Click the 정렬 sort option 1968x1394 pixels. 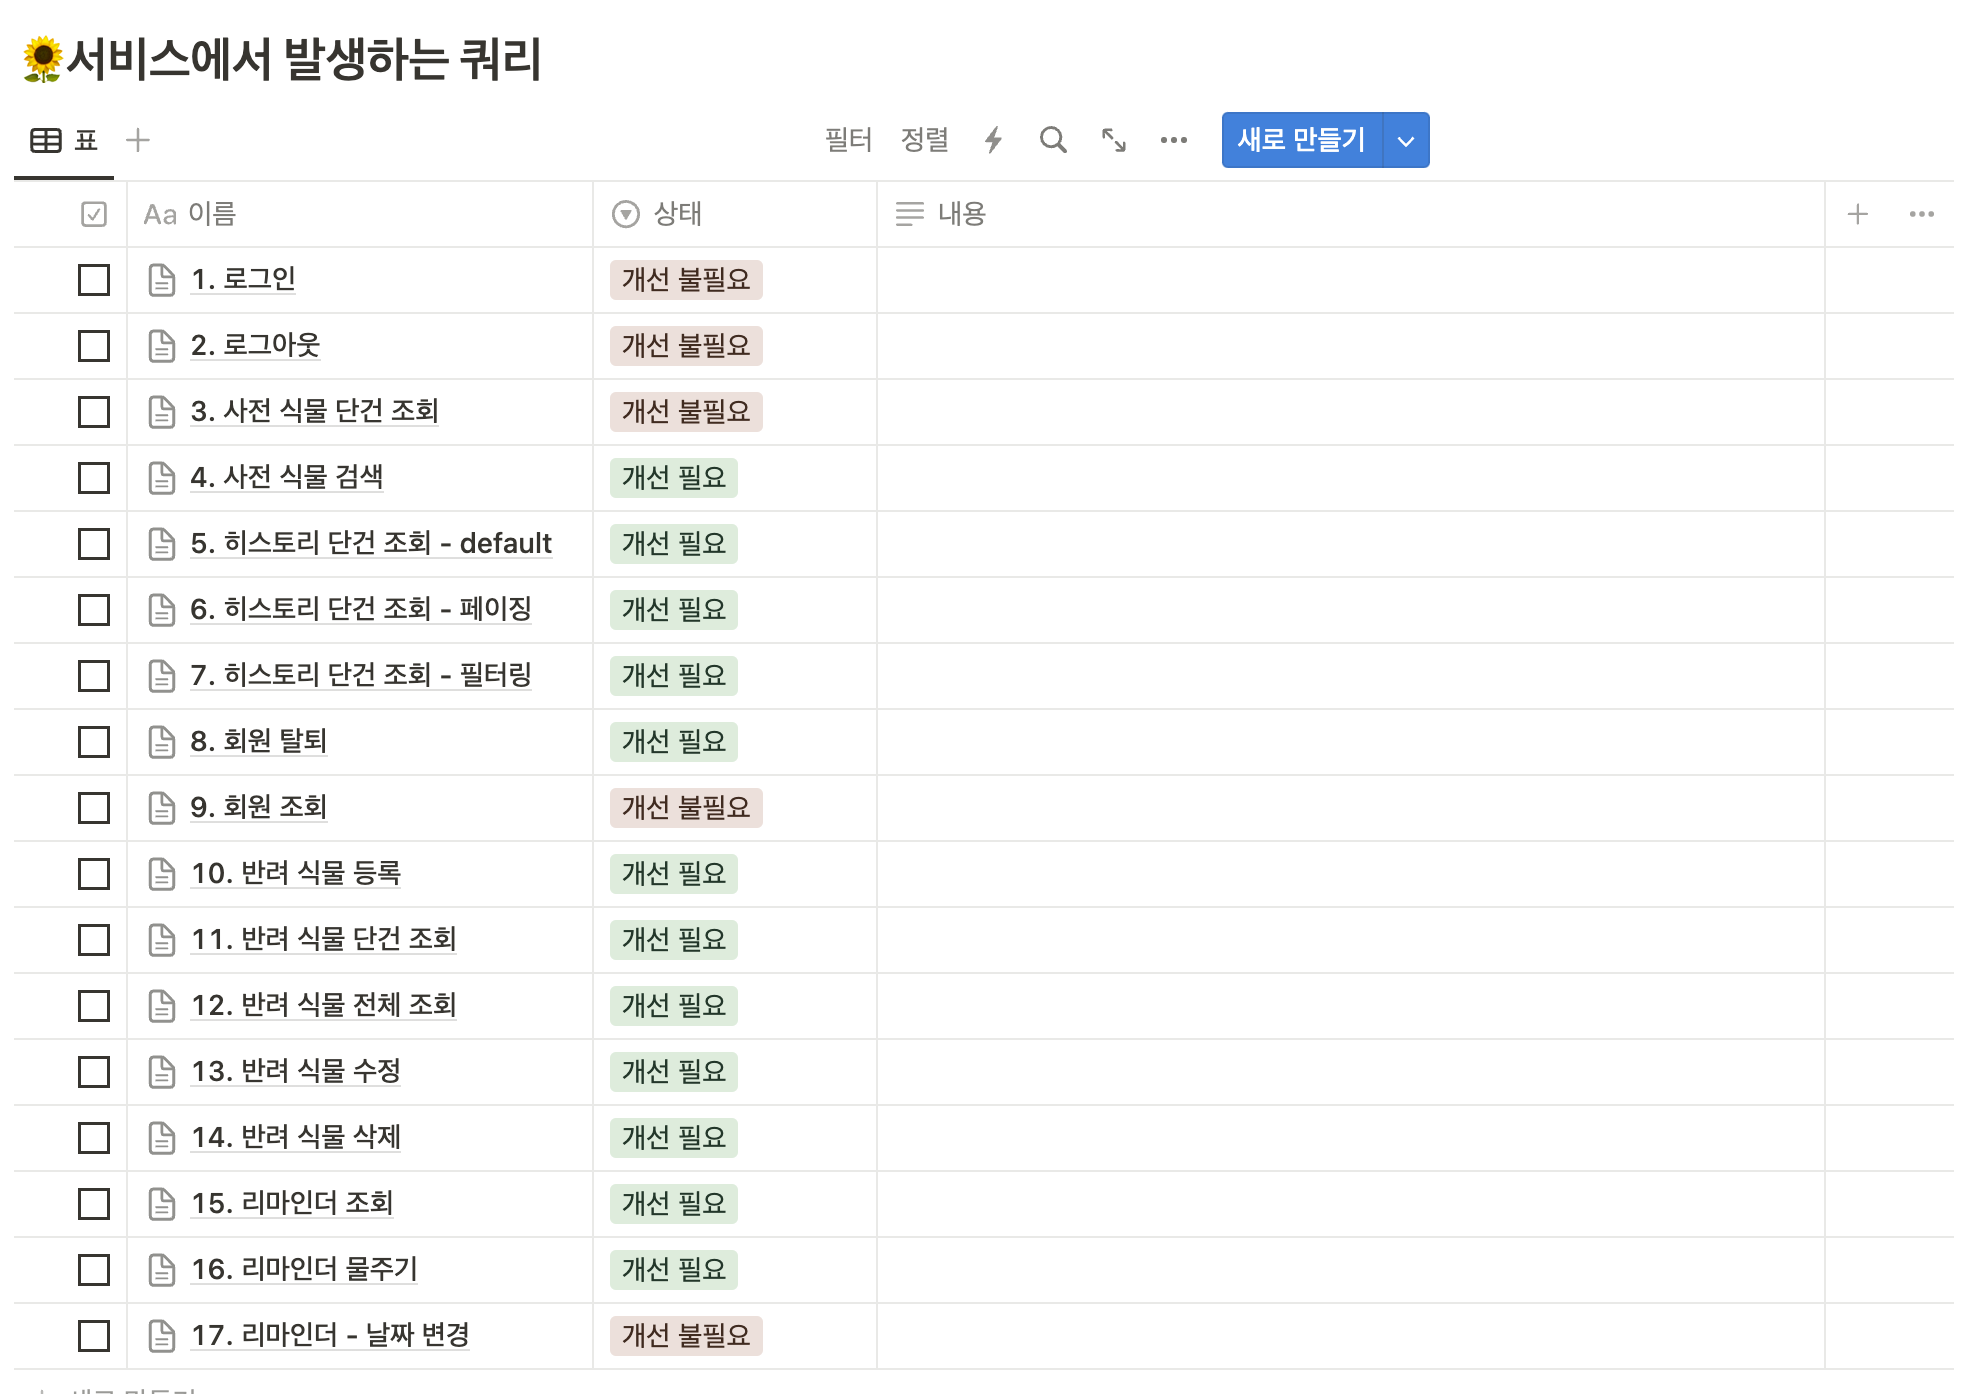pyautogui.click(x=924, y=140)
